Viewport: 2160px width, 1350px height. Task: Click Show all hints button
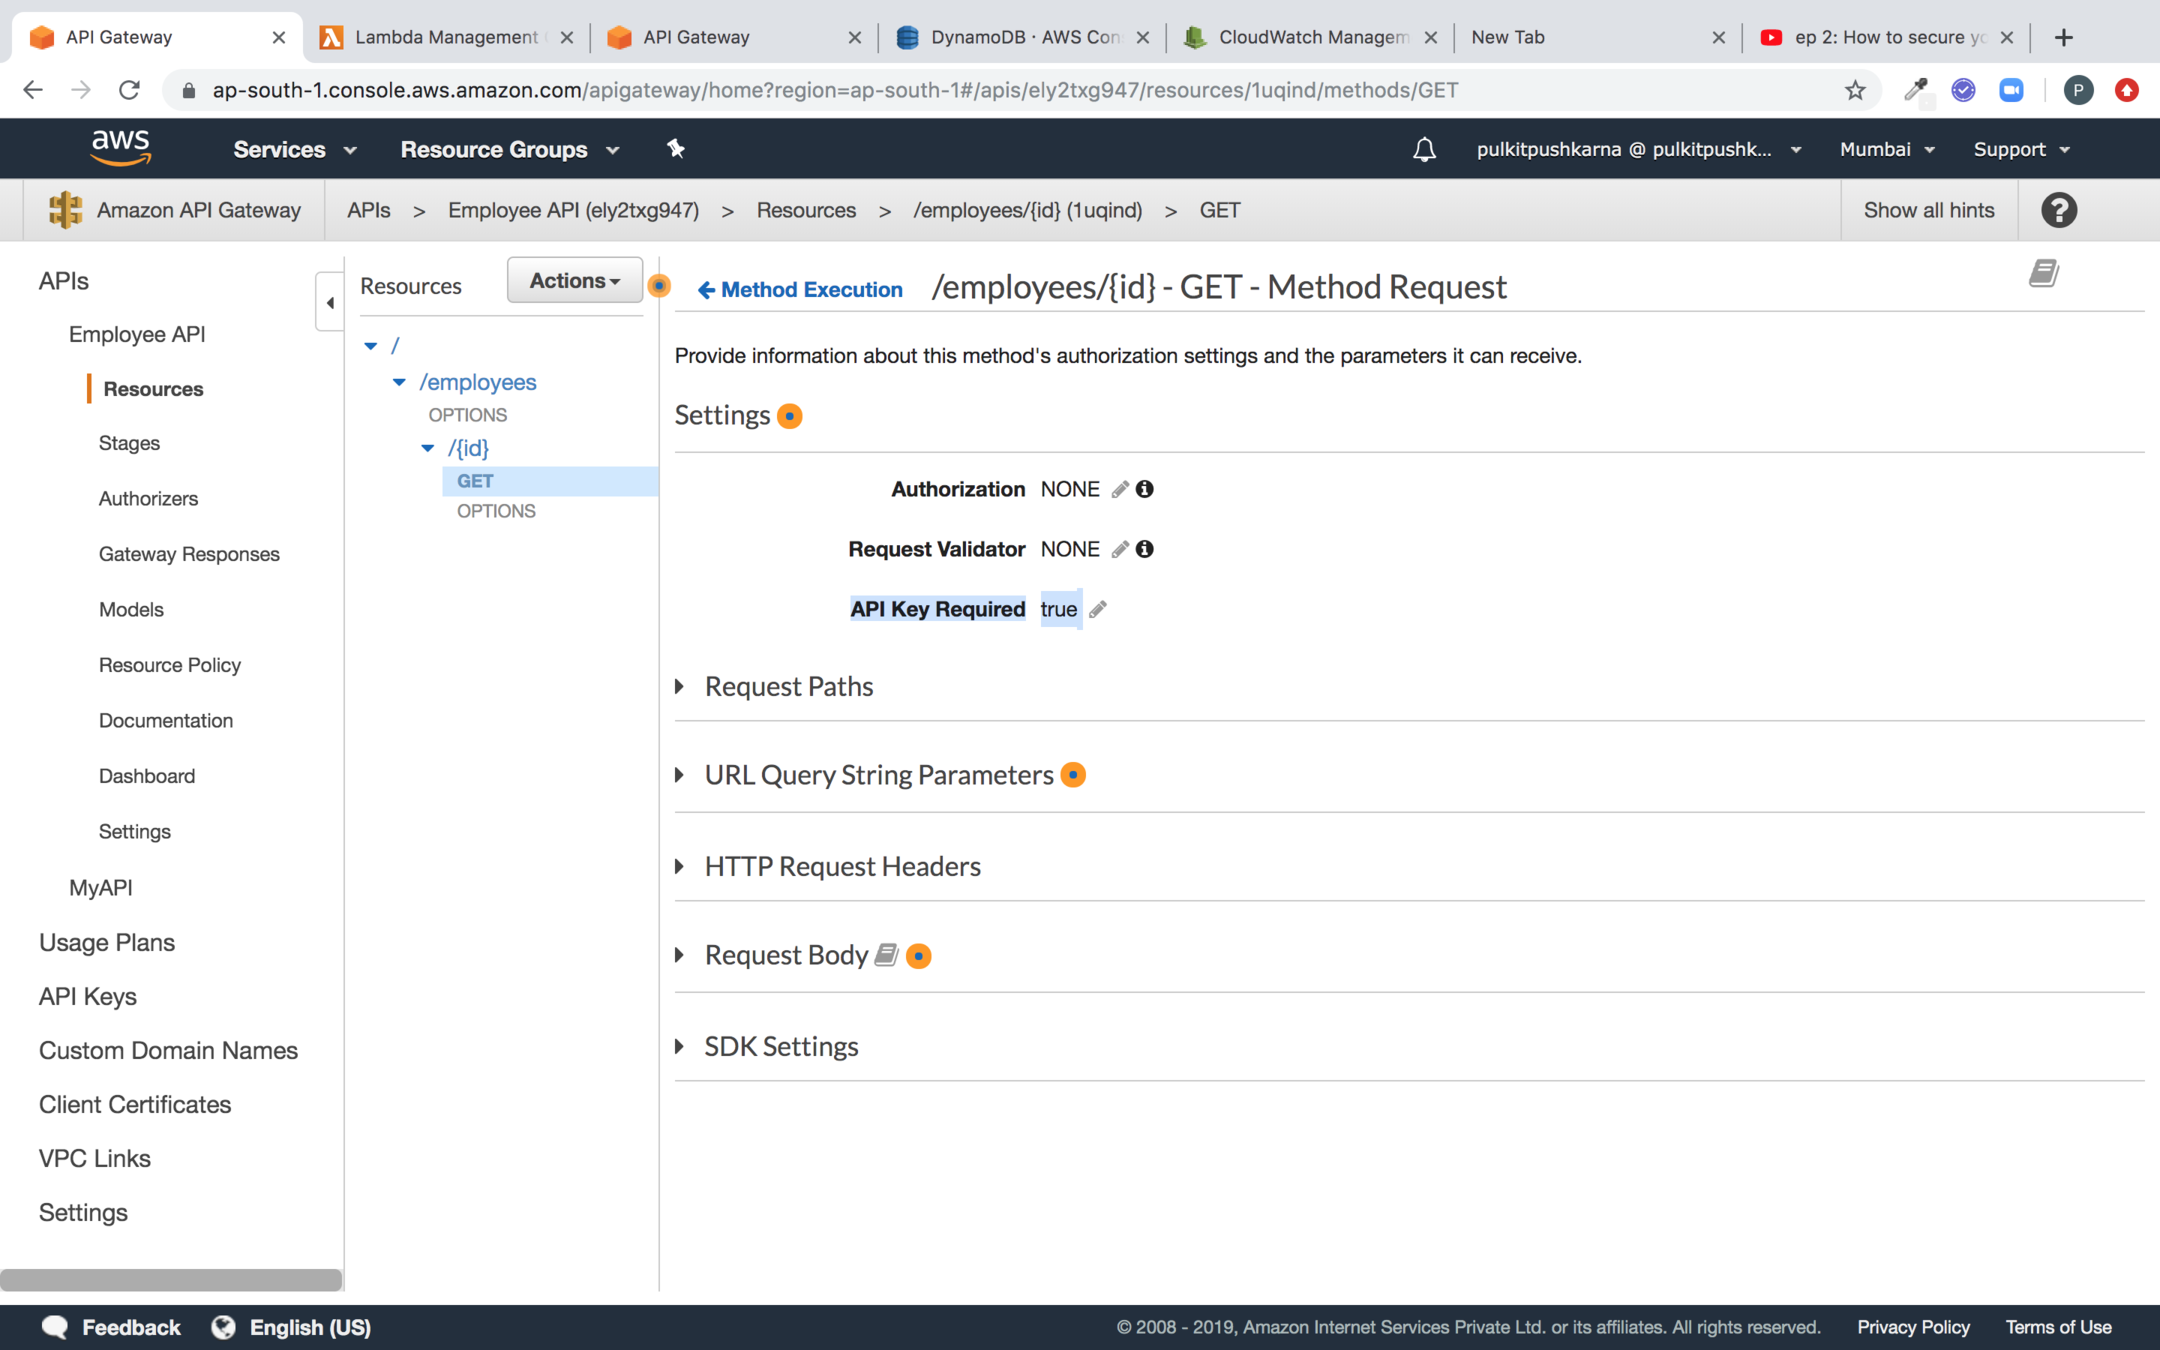tap(1928, 210)
